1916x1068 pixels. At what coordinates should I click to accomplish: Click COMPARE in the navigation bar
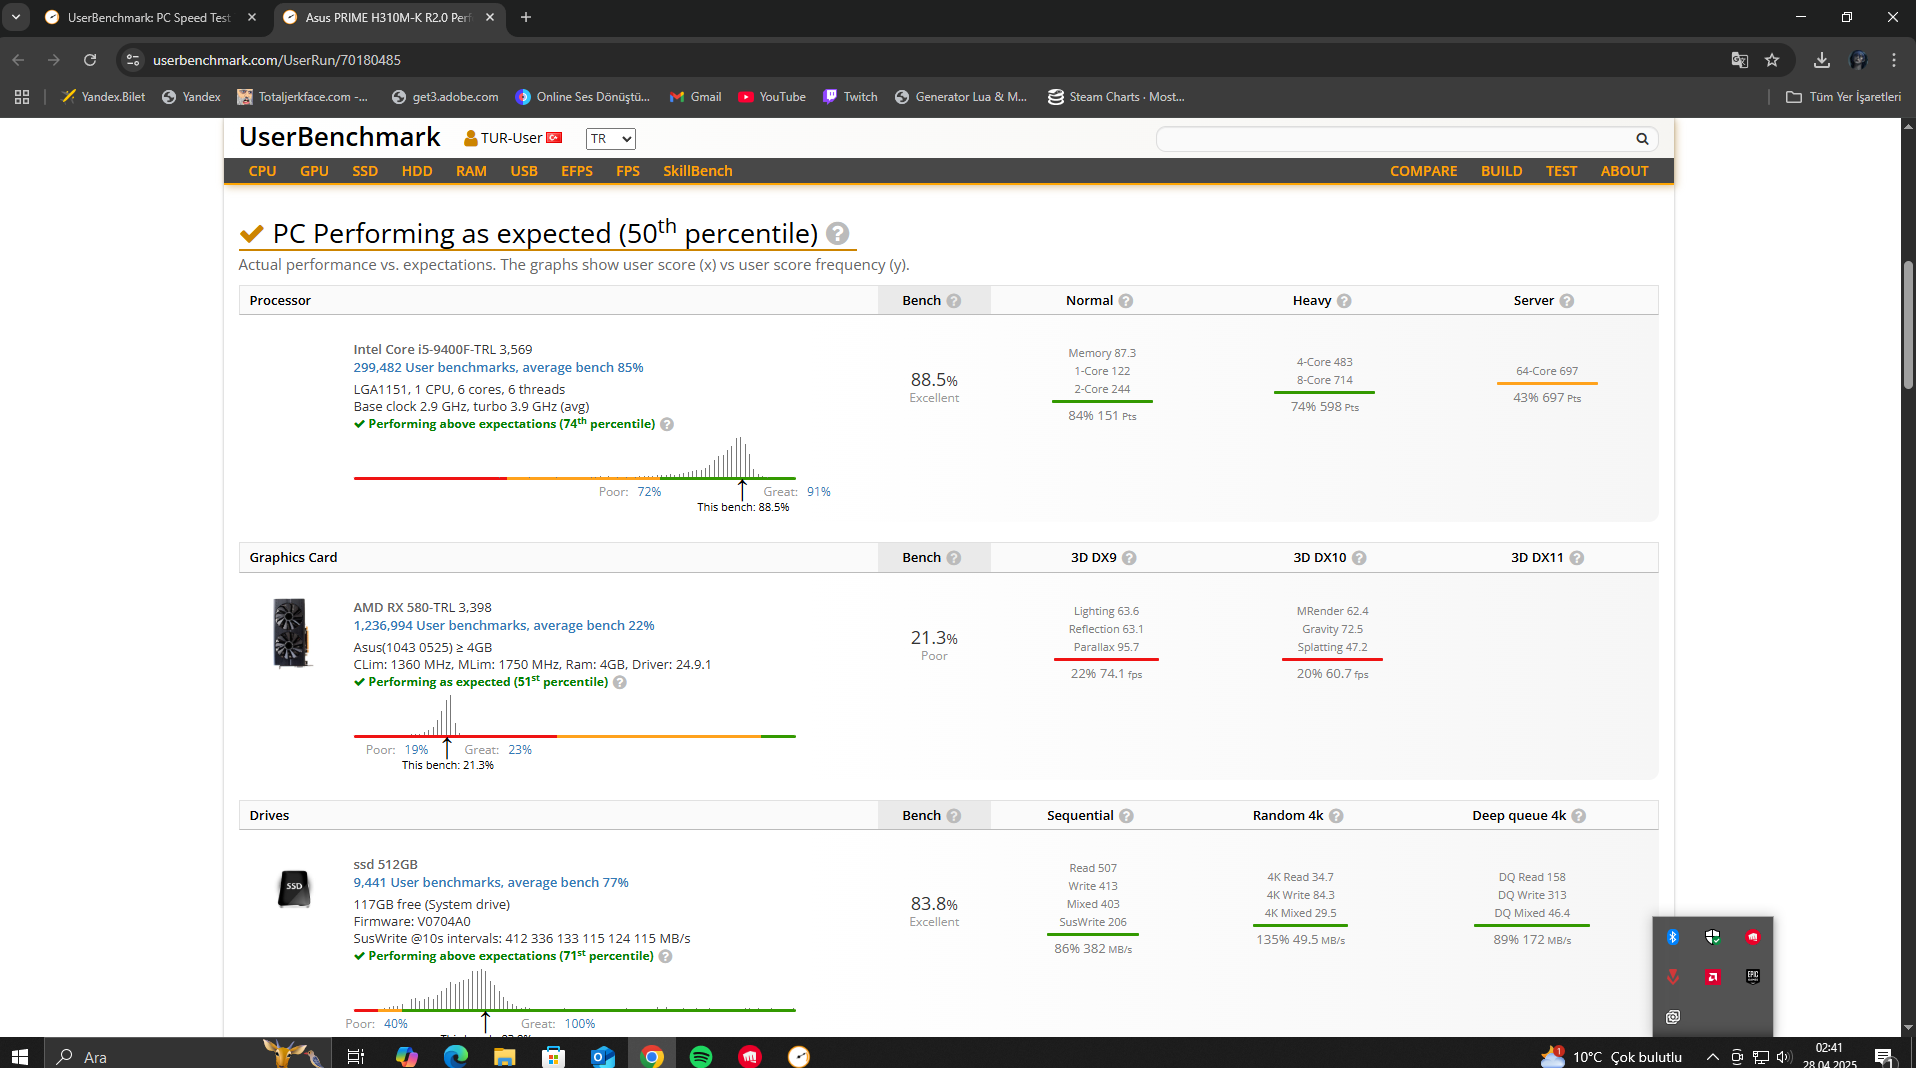click(1424, 171)
